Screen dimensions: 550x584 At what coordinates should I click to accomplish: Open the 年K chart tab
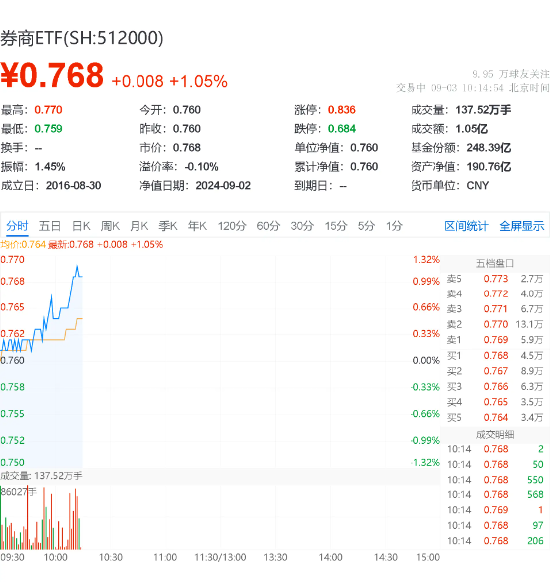(197, 226)
